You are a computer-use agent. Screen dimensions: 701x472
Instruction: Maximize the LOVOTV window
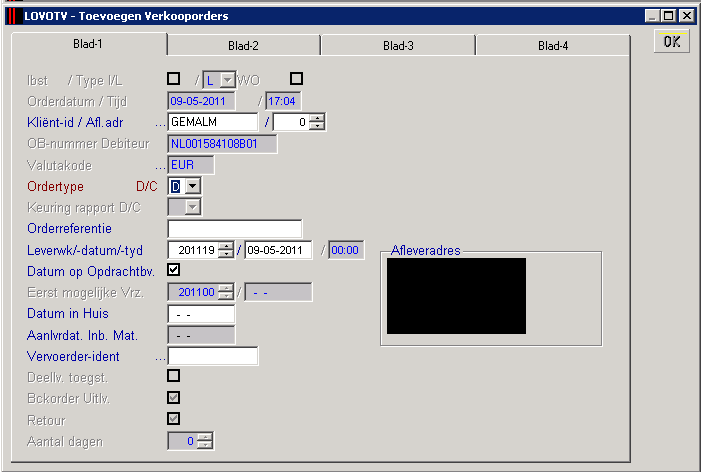coord(668,16)
